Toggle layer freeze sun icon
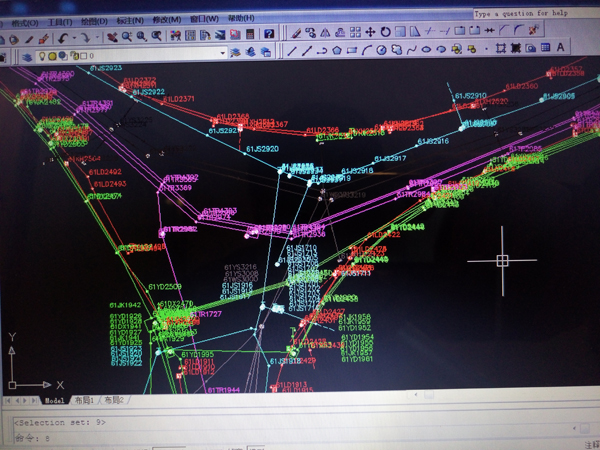The image size is (600, 450). (51, 56)
